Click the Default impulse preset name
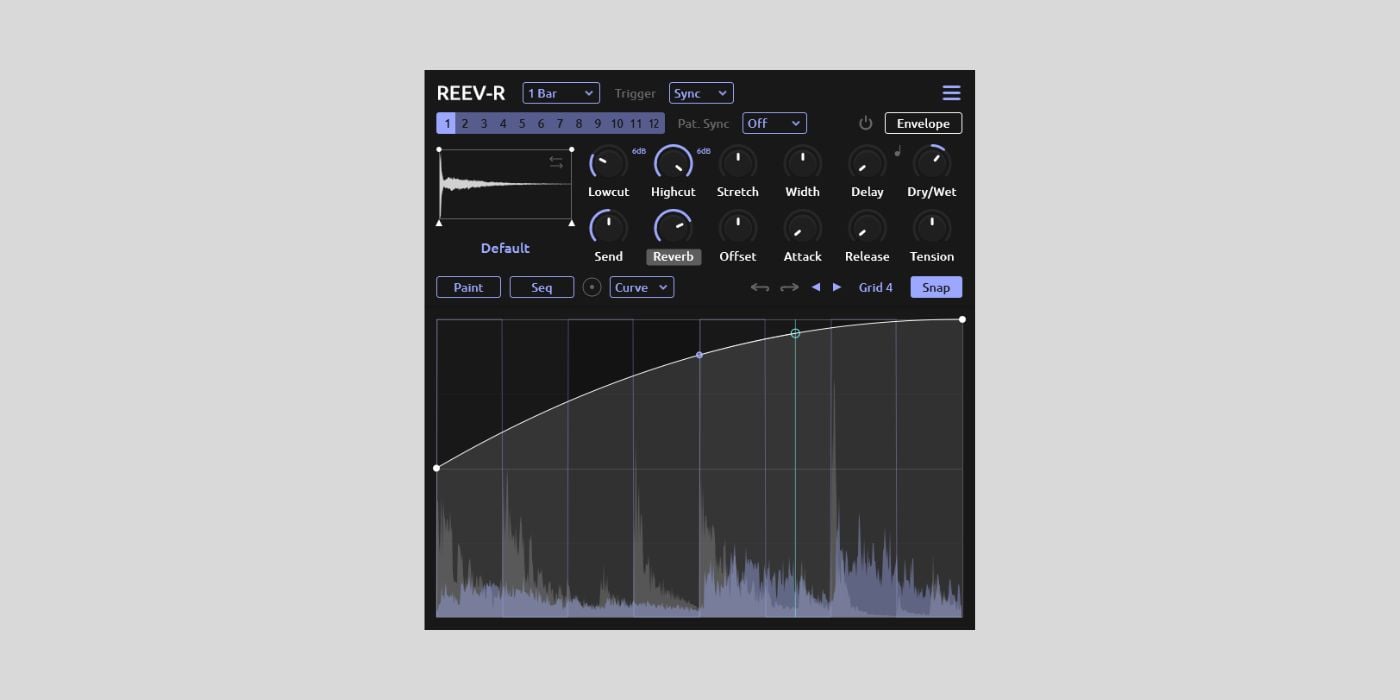Image resolution: width=1400 pixels, height=700 pixels. pos(505,248)
